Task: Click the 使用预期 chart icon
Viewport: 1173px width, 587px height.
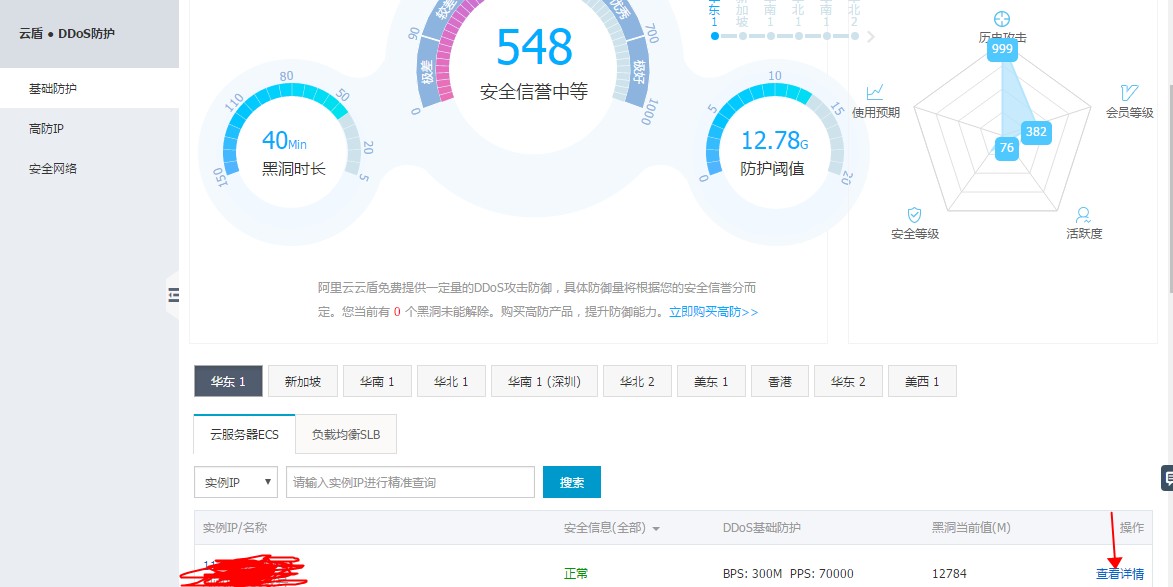Action: [x=875, y=92]
